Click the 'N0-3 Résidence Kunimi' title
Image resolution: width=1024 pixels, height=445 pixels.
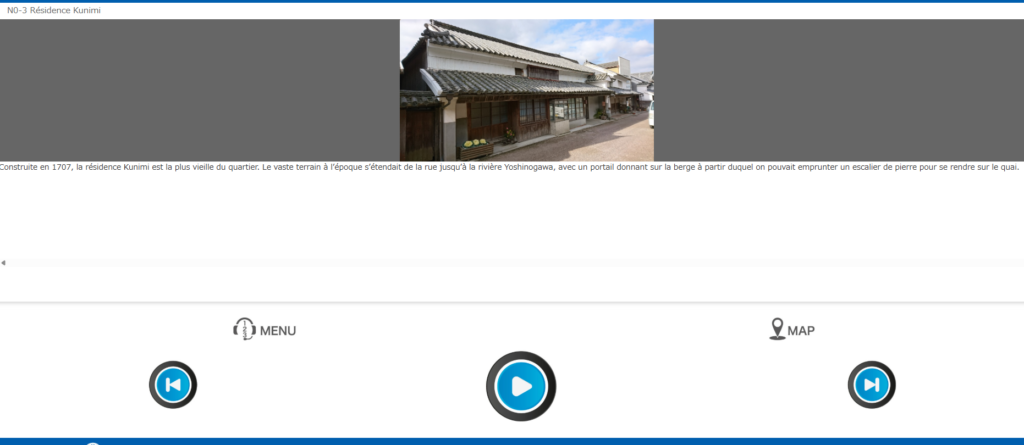point(54,10)
